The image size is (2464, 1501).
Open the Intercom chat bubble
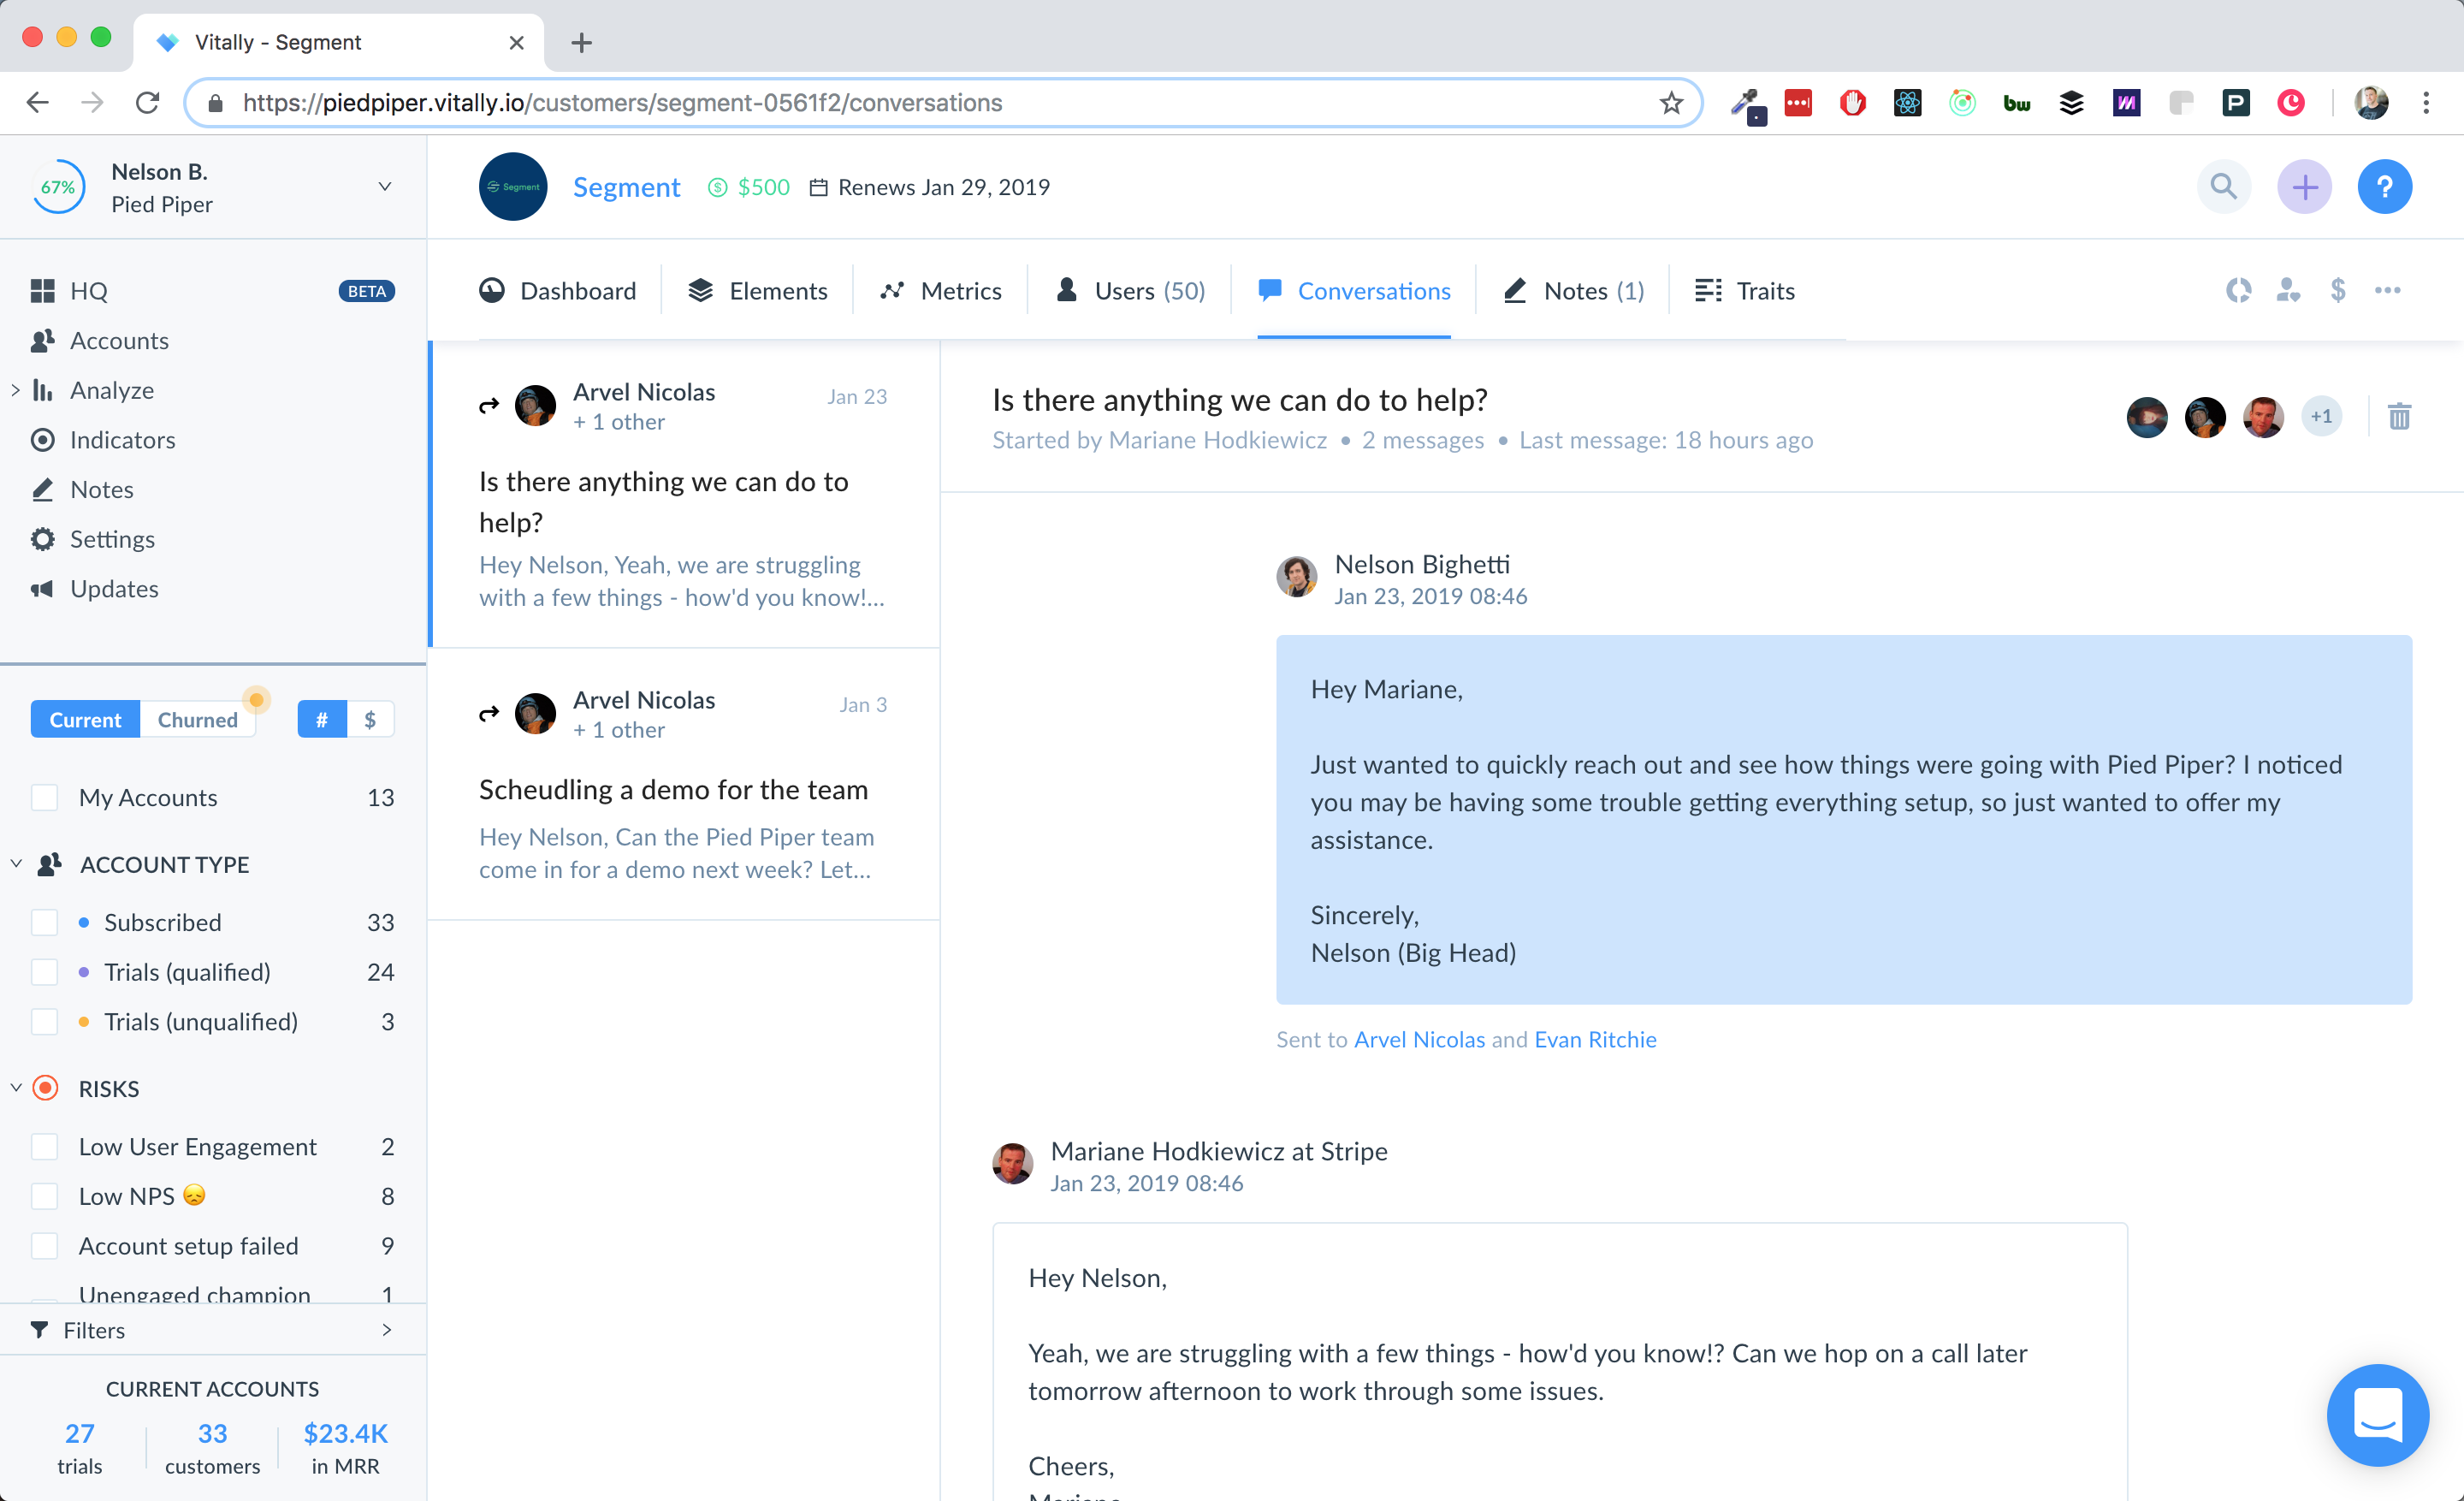(x=2378, y=1414)
